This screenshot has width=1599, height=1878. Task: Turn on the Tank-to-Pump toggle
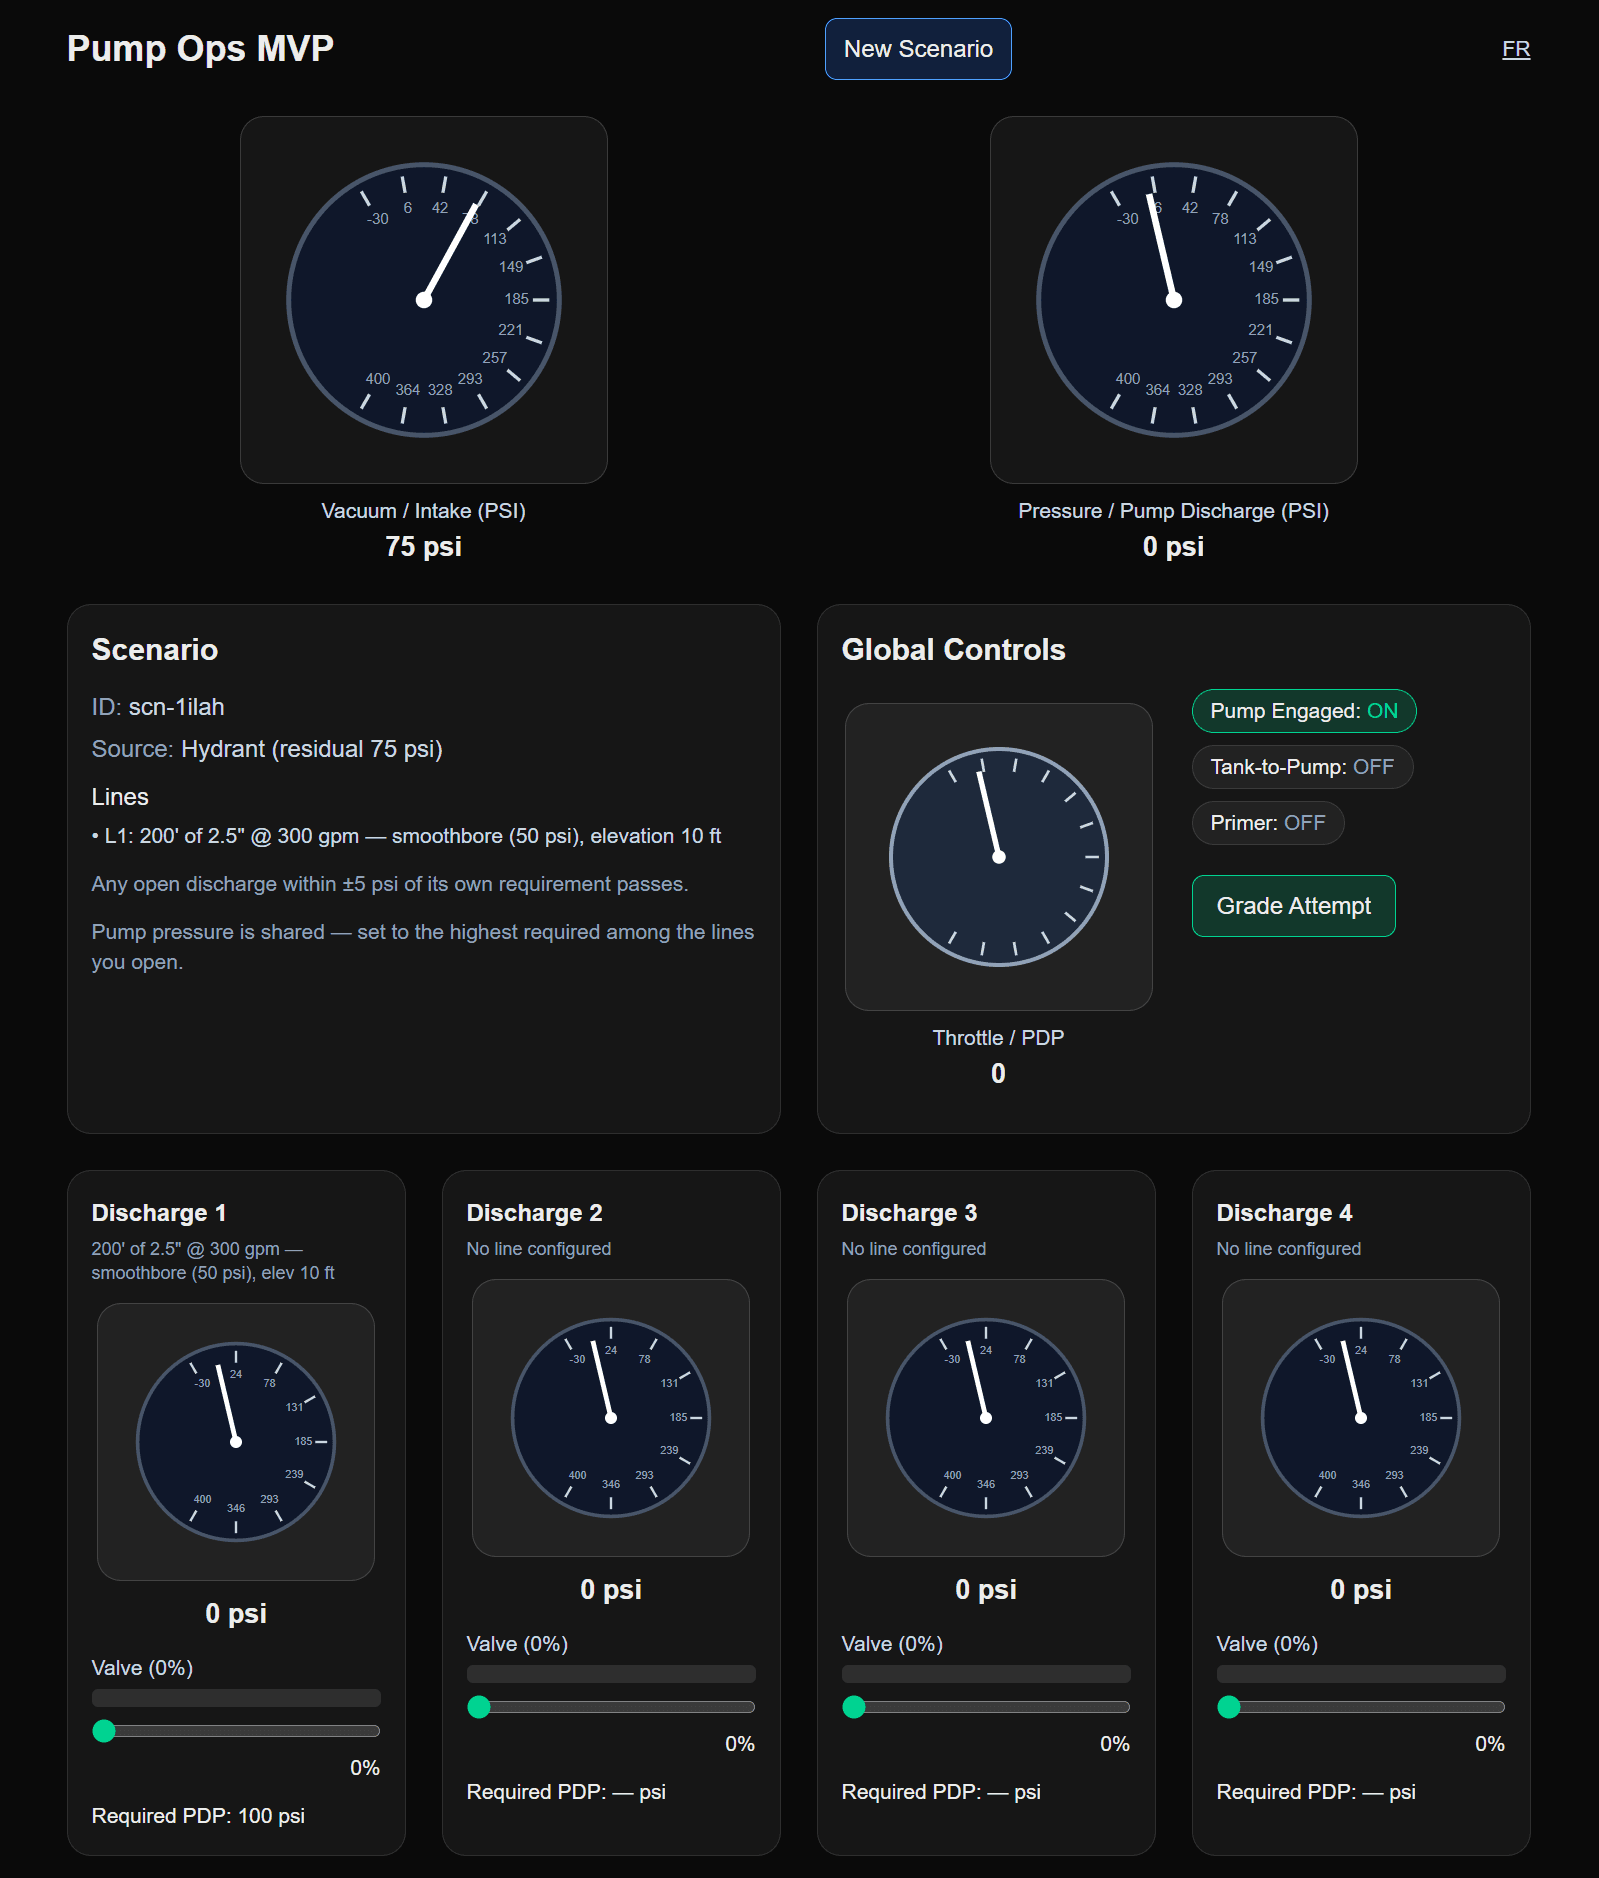(x=1301, y=767)
